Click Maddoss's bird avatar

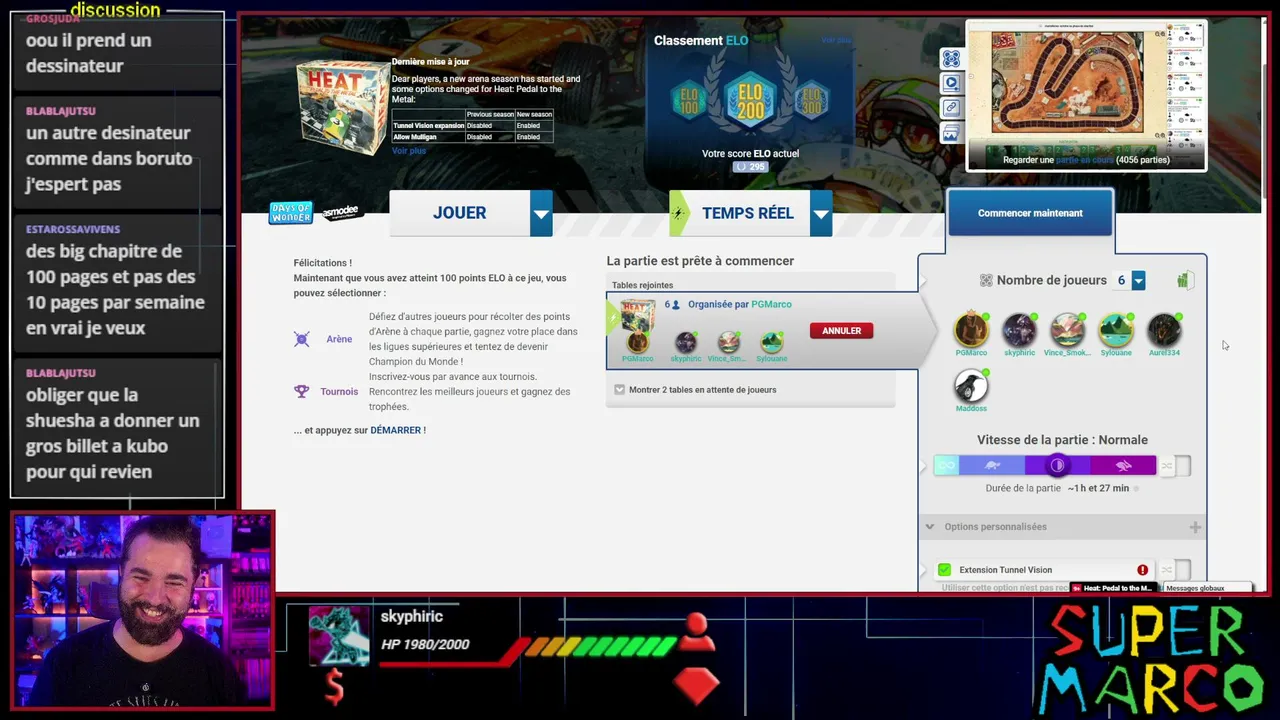(x=970, y=386)
